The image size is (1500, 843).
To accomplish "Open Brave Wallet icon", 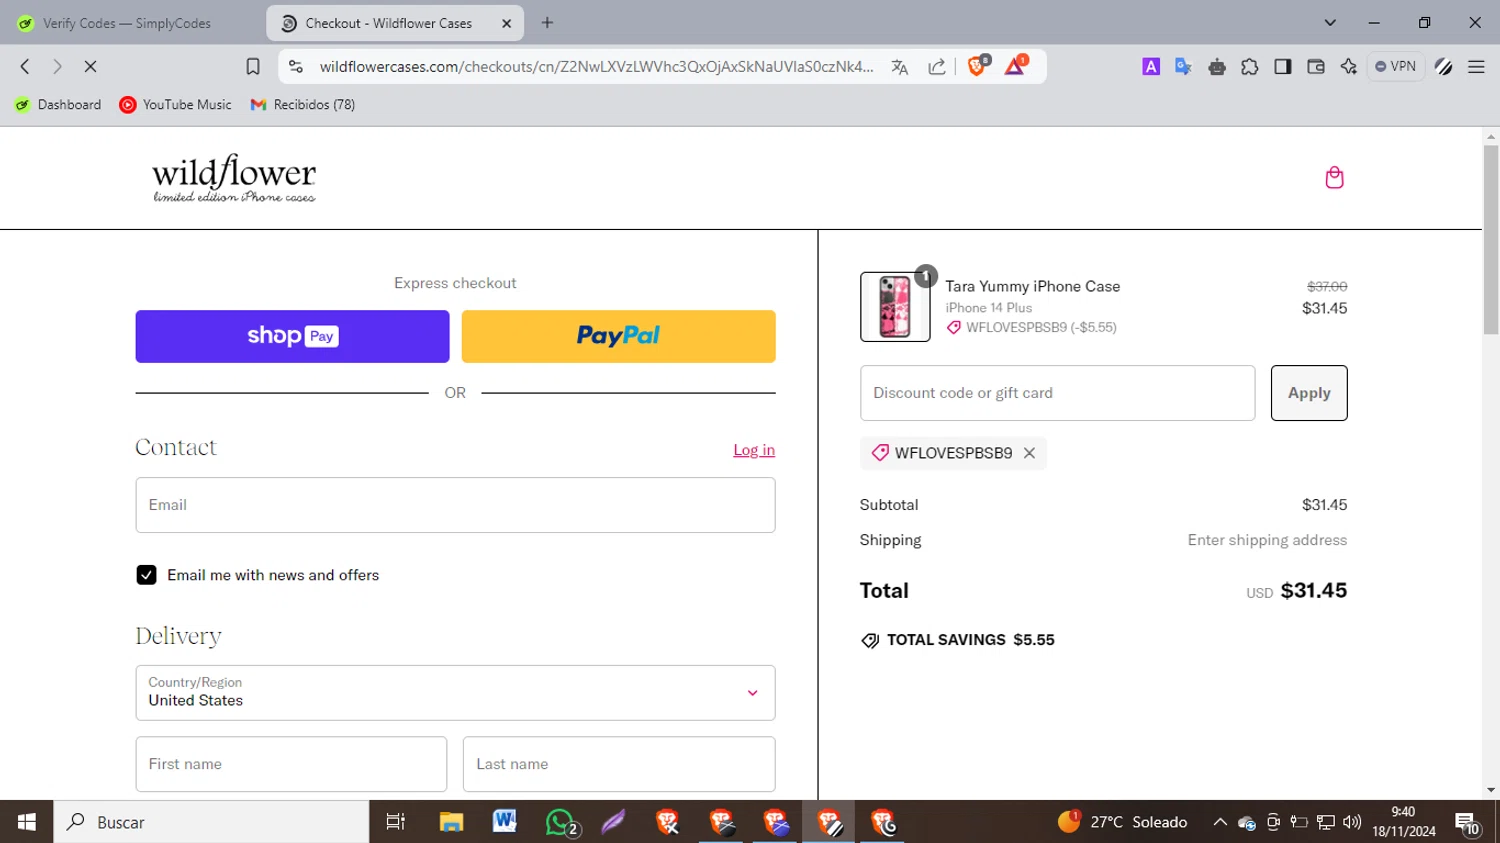I will pos(1316,66).
